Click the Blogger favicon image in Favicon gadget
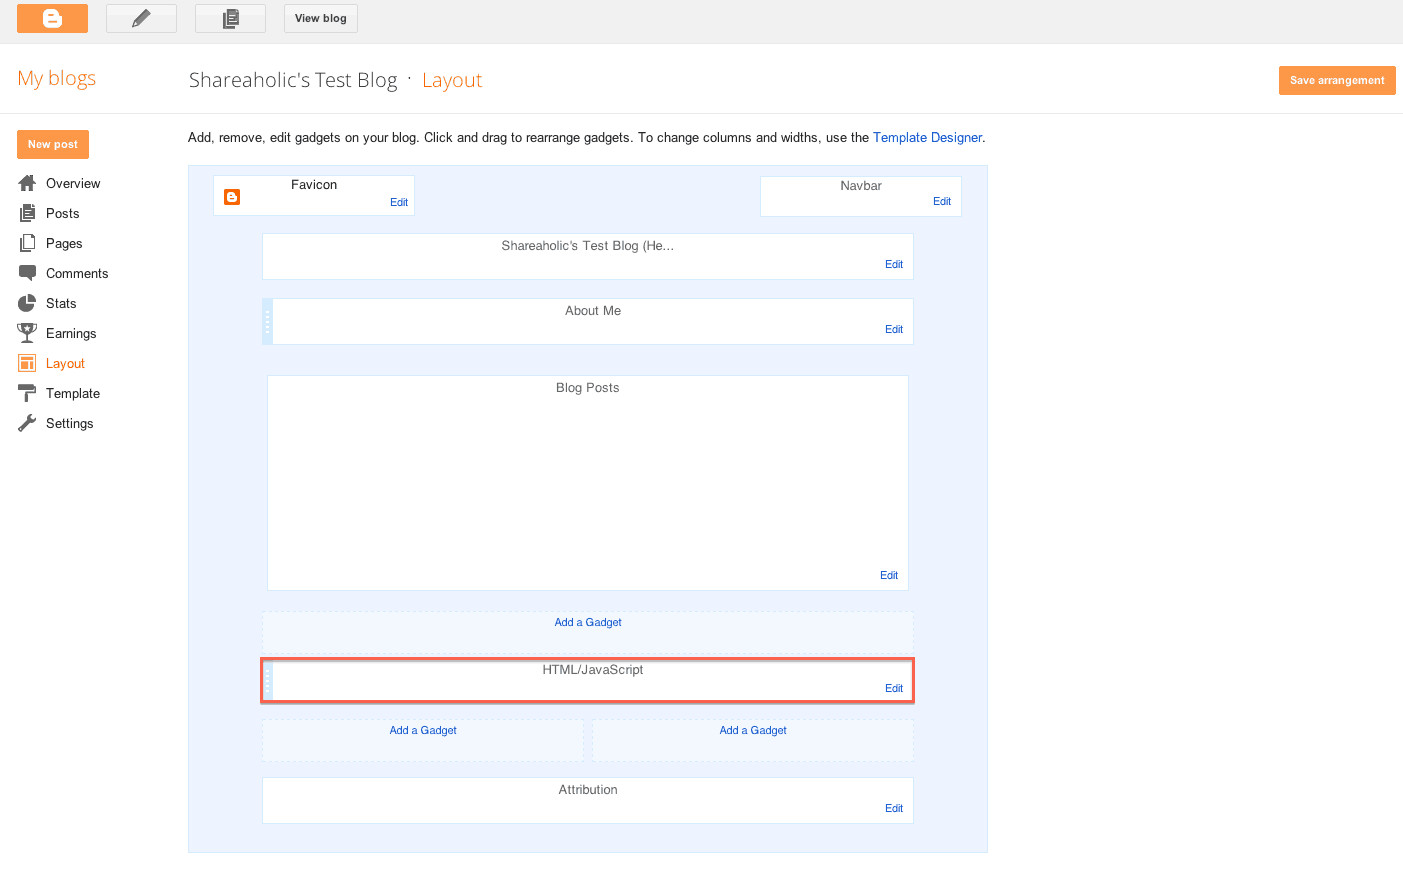This screenshot has width=1403, height=871. [x=232, y=197]
